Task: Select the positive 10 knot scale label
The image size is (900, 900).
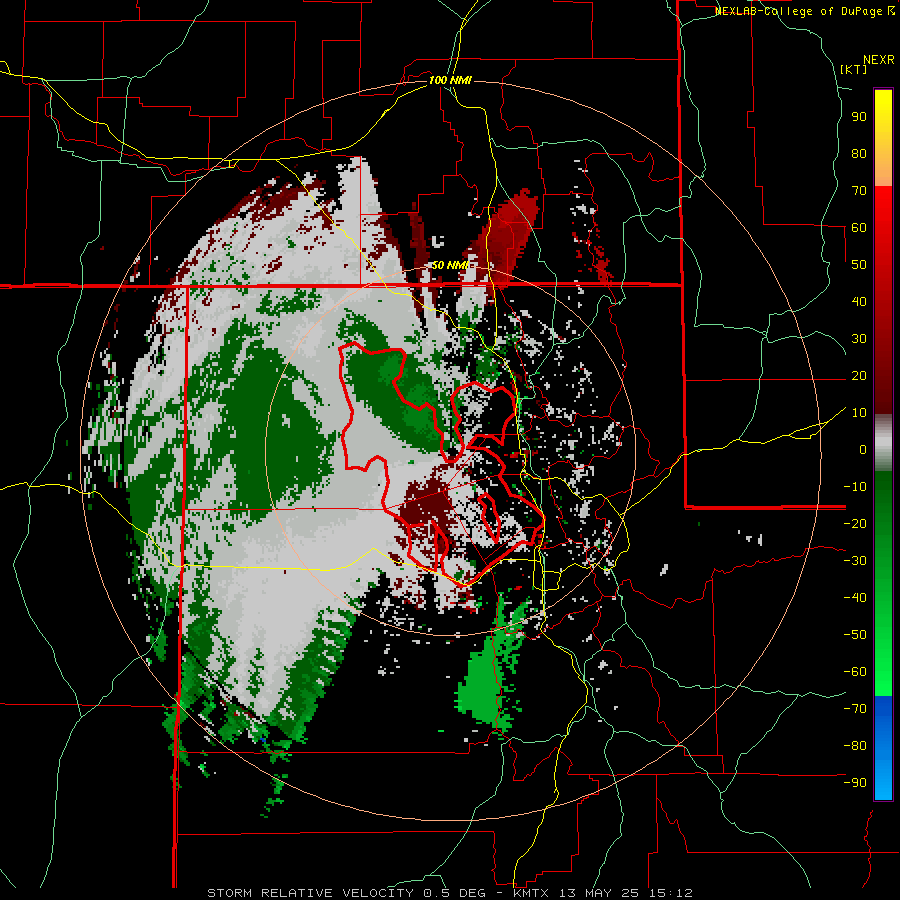Action: [859, 413]
